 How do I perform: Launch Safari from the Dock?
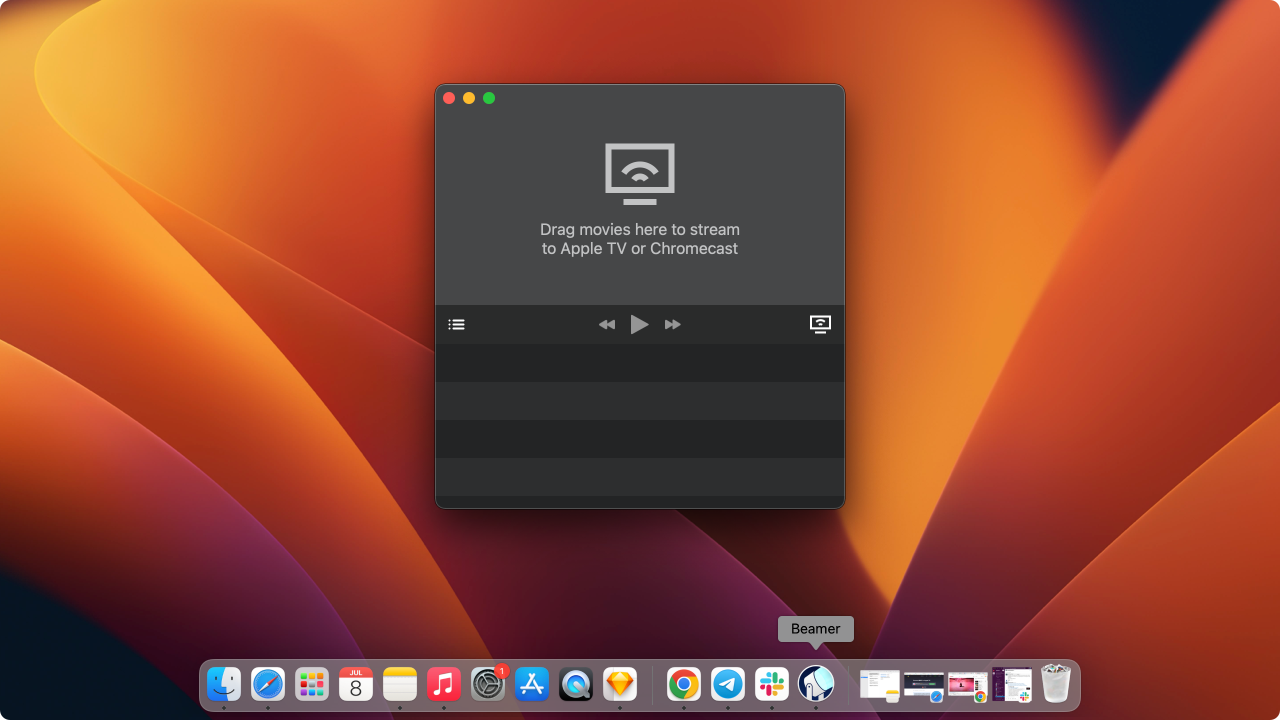[268, 684]
